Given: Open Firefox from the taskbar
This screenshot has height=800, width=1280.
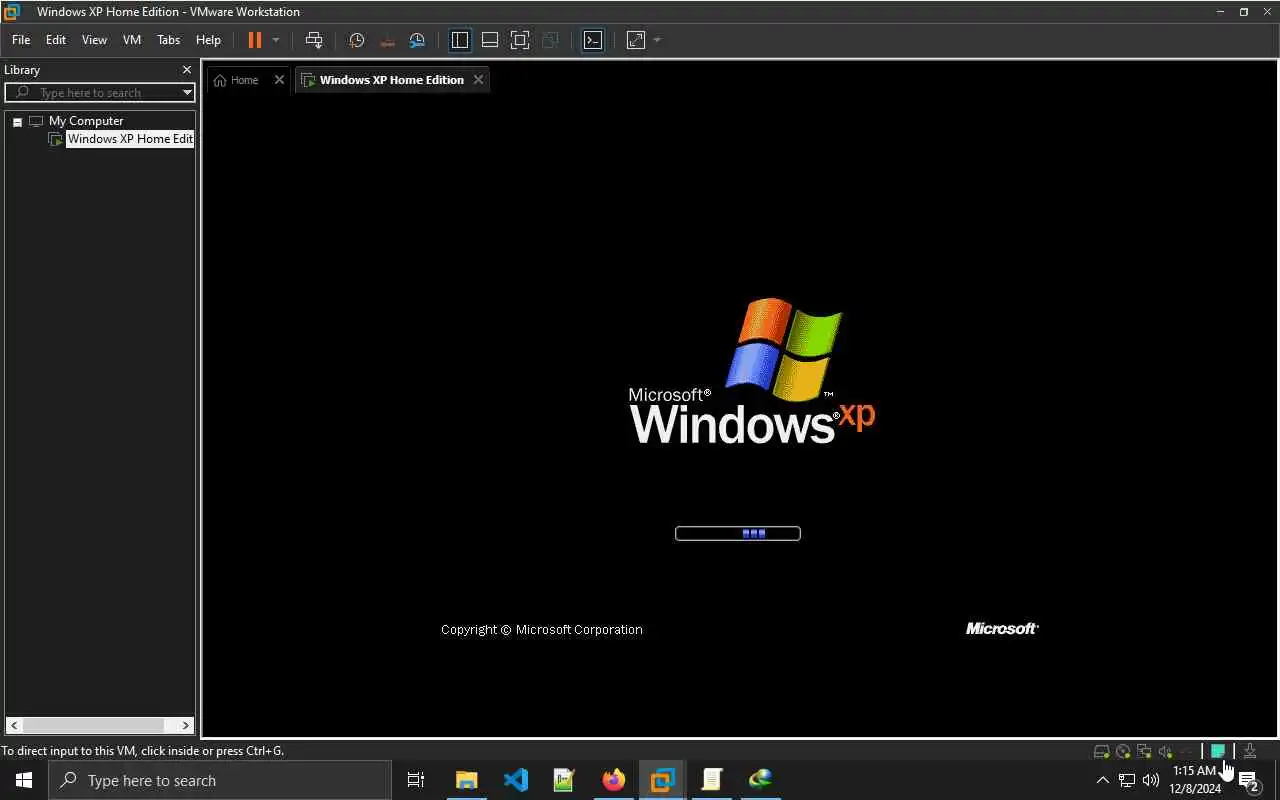Looking at the screenshot, I should pos(613,780).
